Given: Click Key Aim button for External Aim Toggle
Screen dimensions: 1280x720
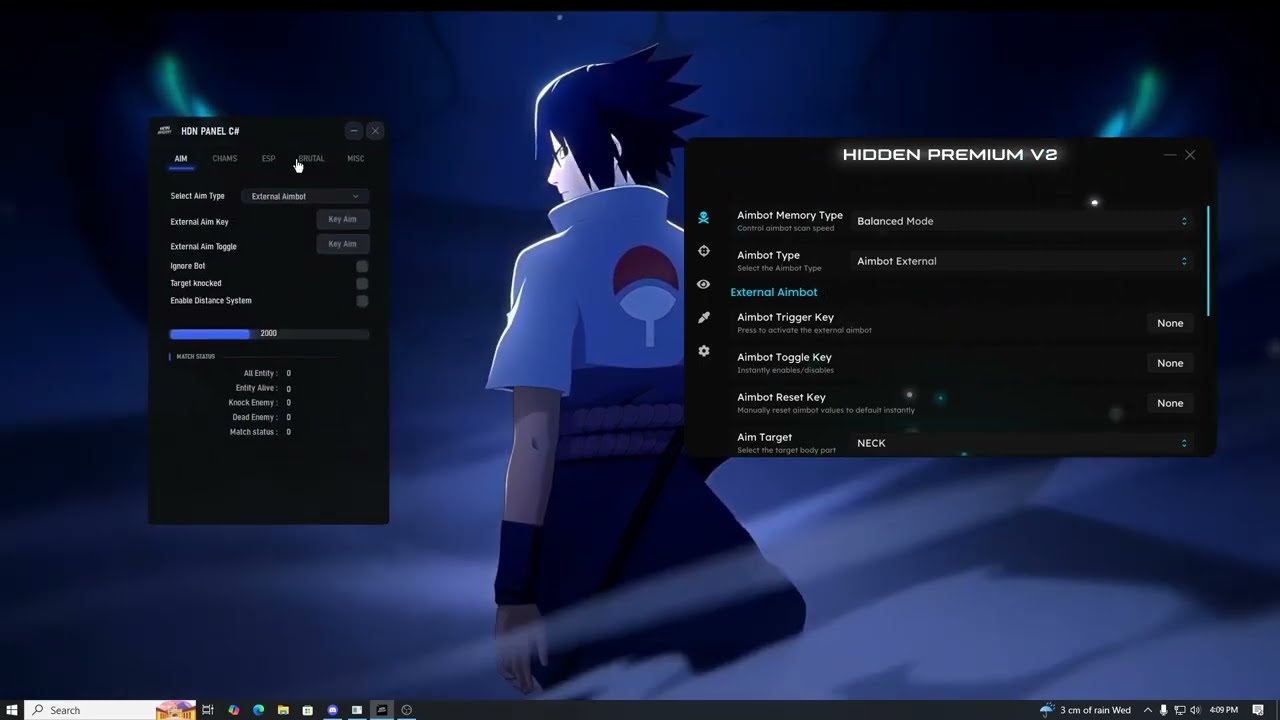Looking at the screenshot, I should click(x=342, y=244).
